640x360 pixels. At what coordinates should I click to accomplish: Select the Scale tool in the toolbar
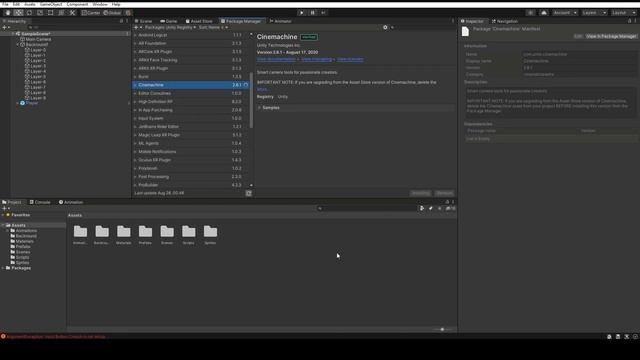pos(40,13)
